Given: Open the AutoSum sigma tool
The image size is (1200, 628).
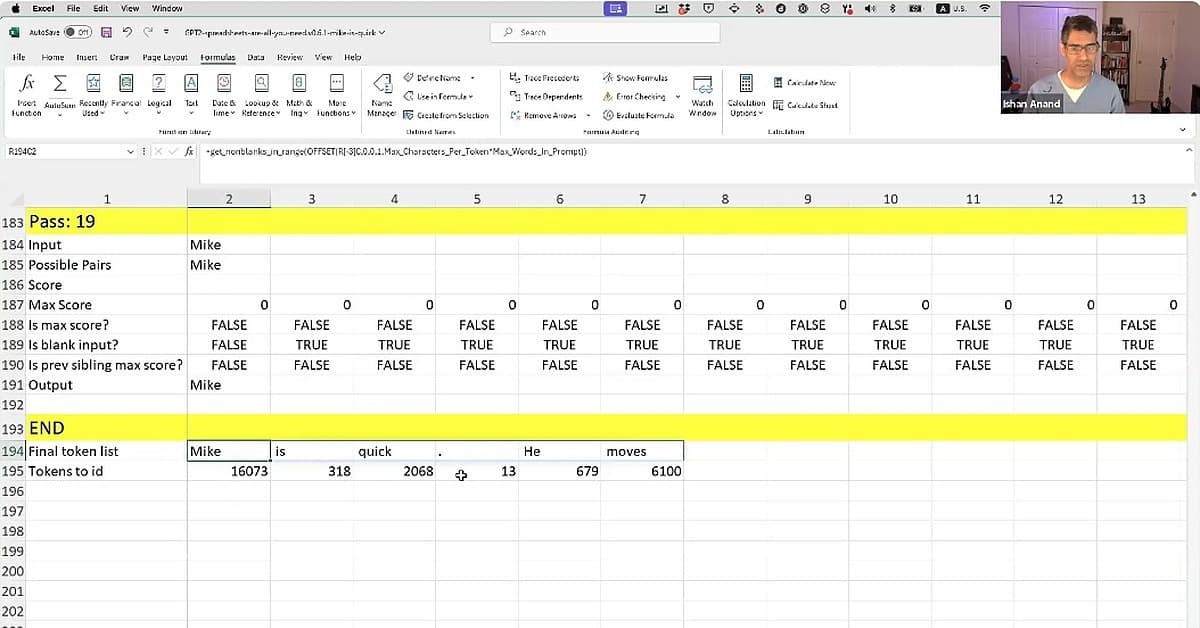Looking at the screenshot, I should click(x=60, y=84).
